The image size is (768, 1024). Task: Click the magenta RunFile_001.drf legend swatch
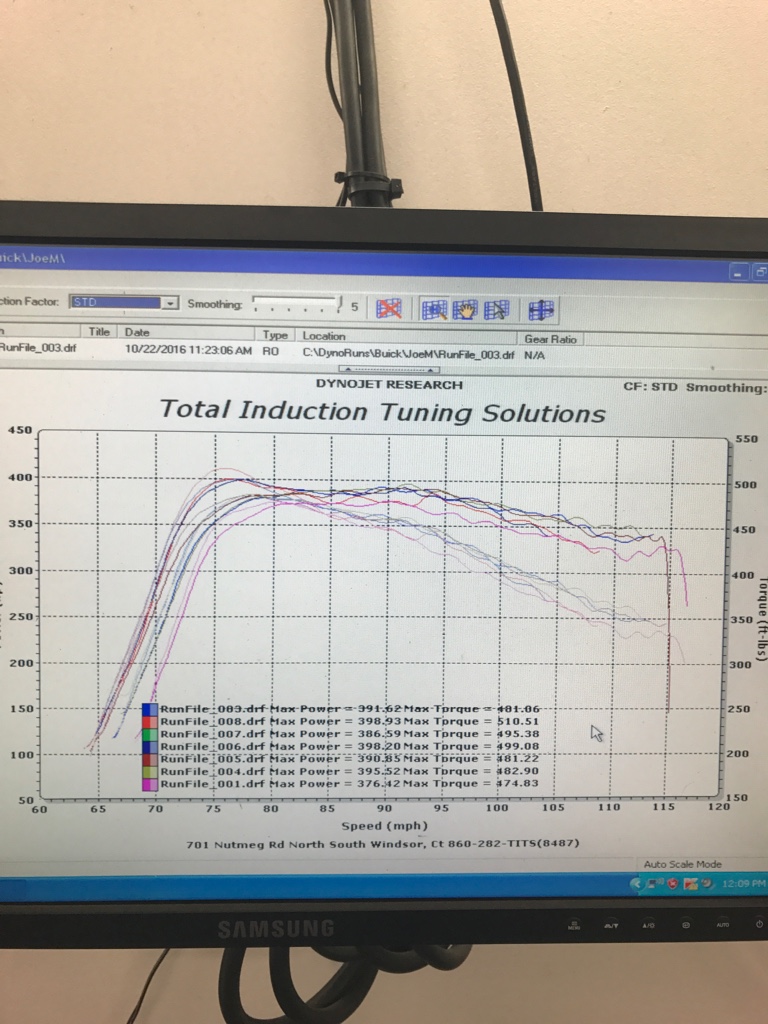click(150, 785)
